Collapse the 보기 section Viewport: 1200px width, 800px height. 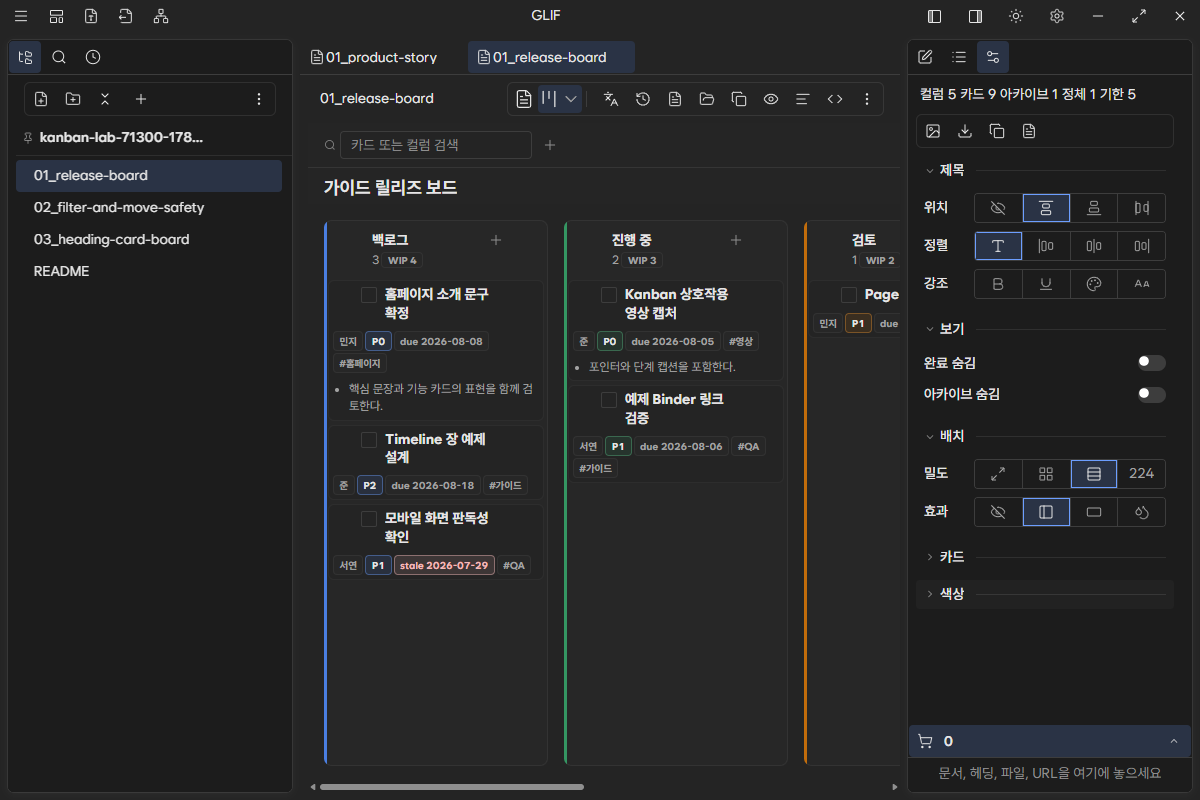tap(945, 329)
